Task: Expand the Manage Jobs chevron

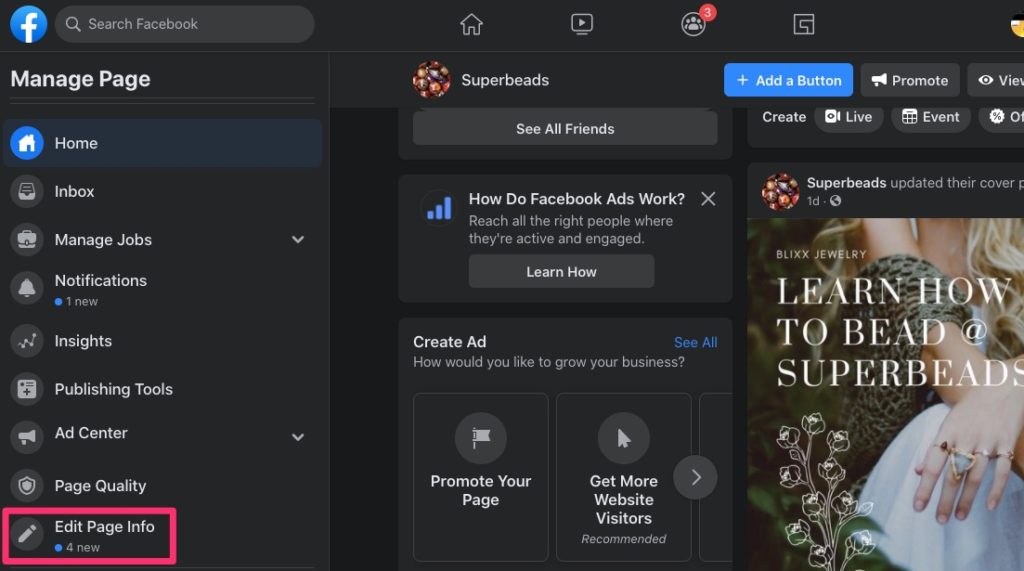Action: [298, 239]
